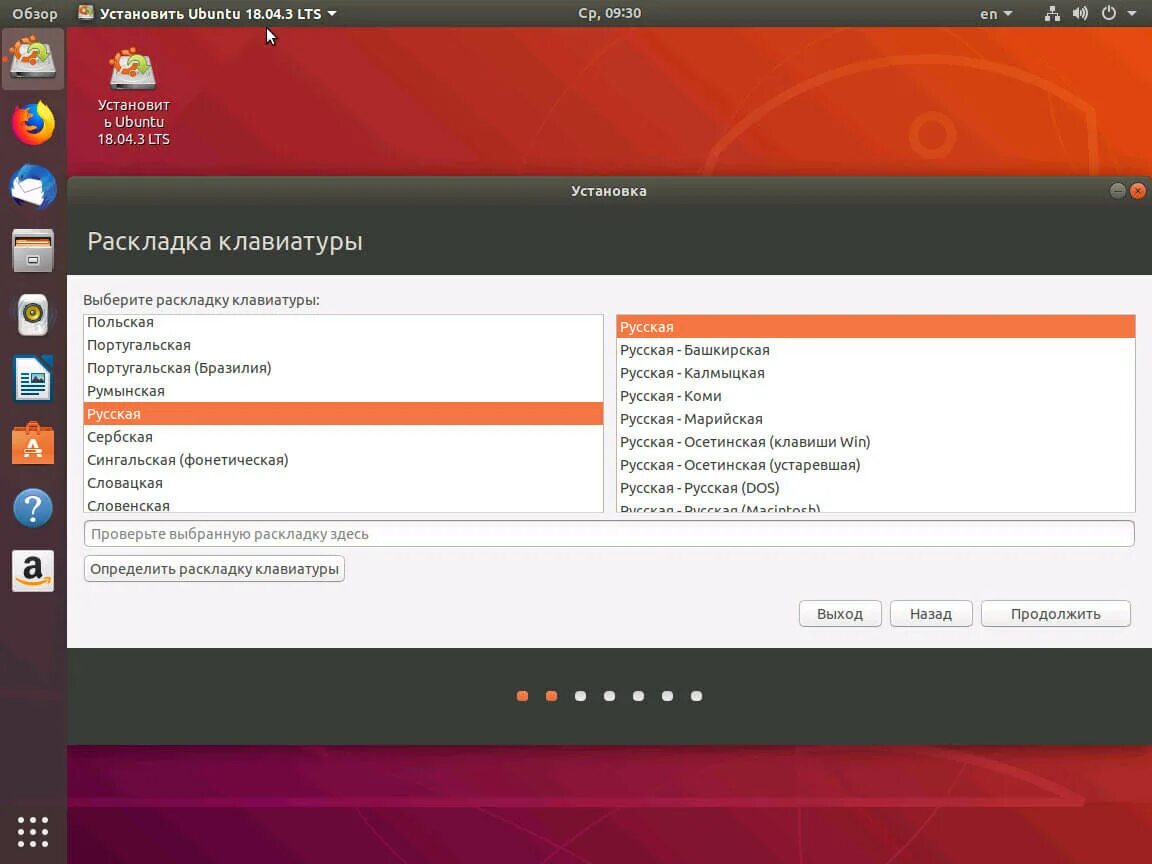Open the volume indicator icon

click(1080, 13)
